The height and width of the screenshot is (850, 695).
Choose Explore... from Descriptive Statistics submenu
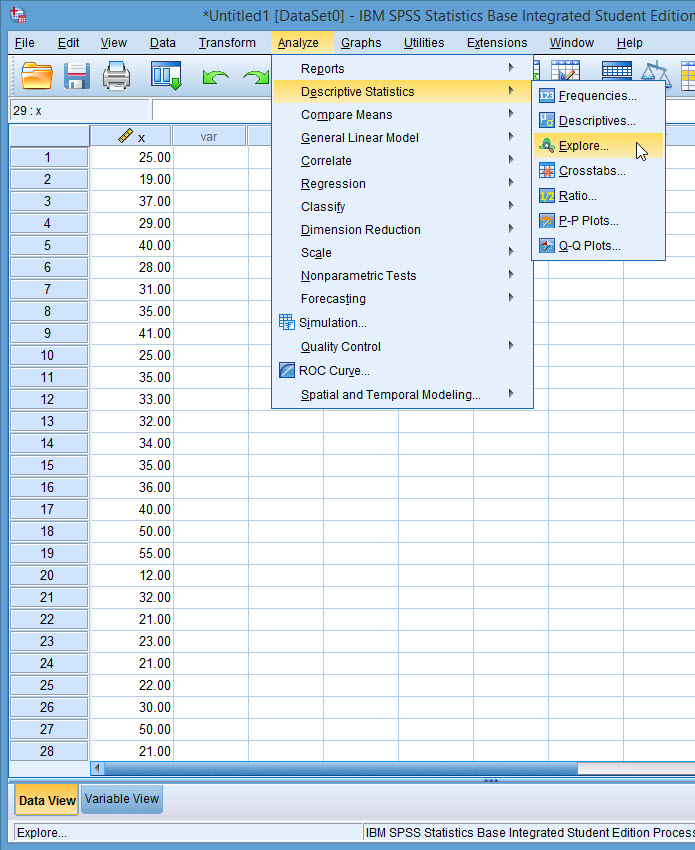[x=599, y=146]
